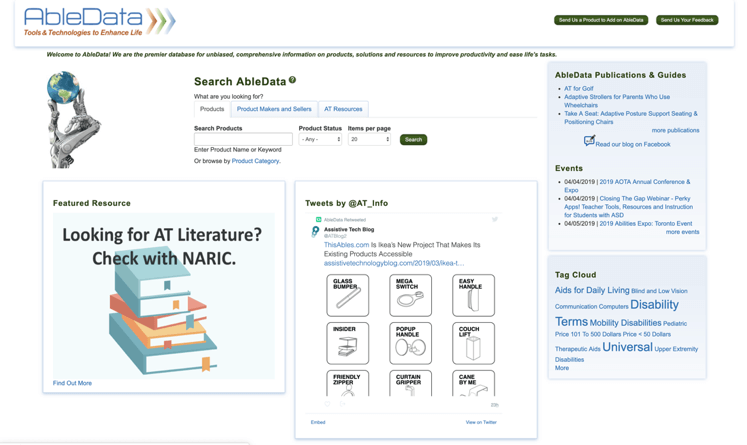Click the Cane By Me product image

474,383
